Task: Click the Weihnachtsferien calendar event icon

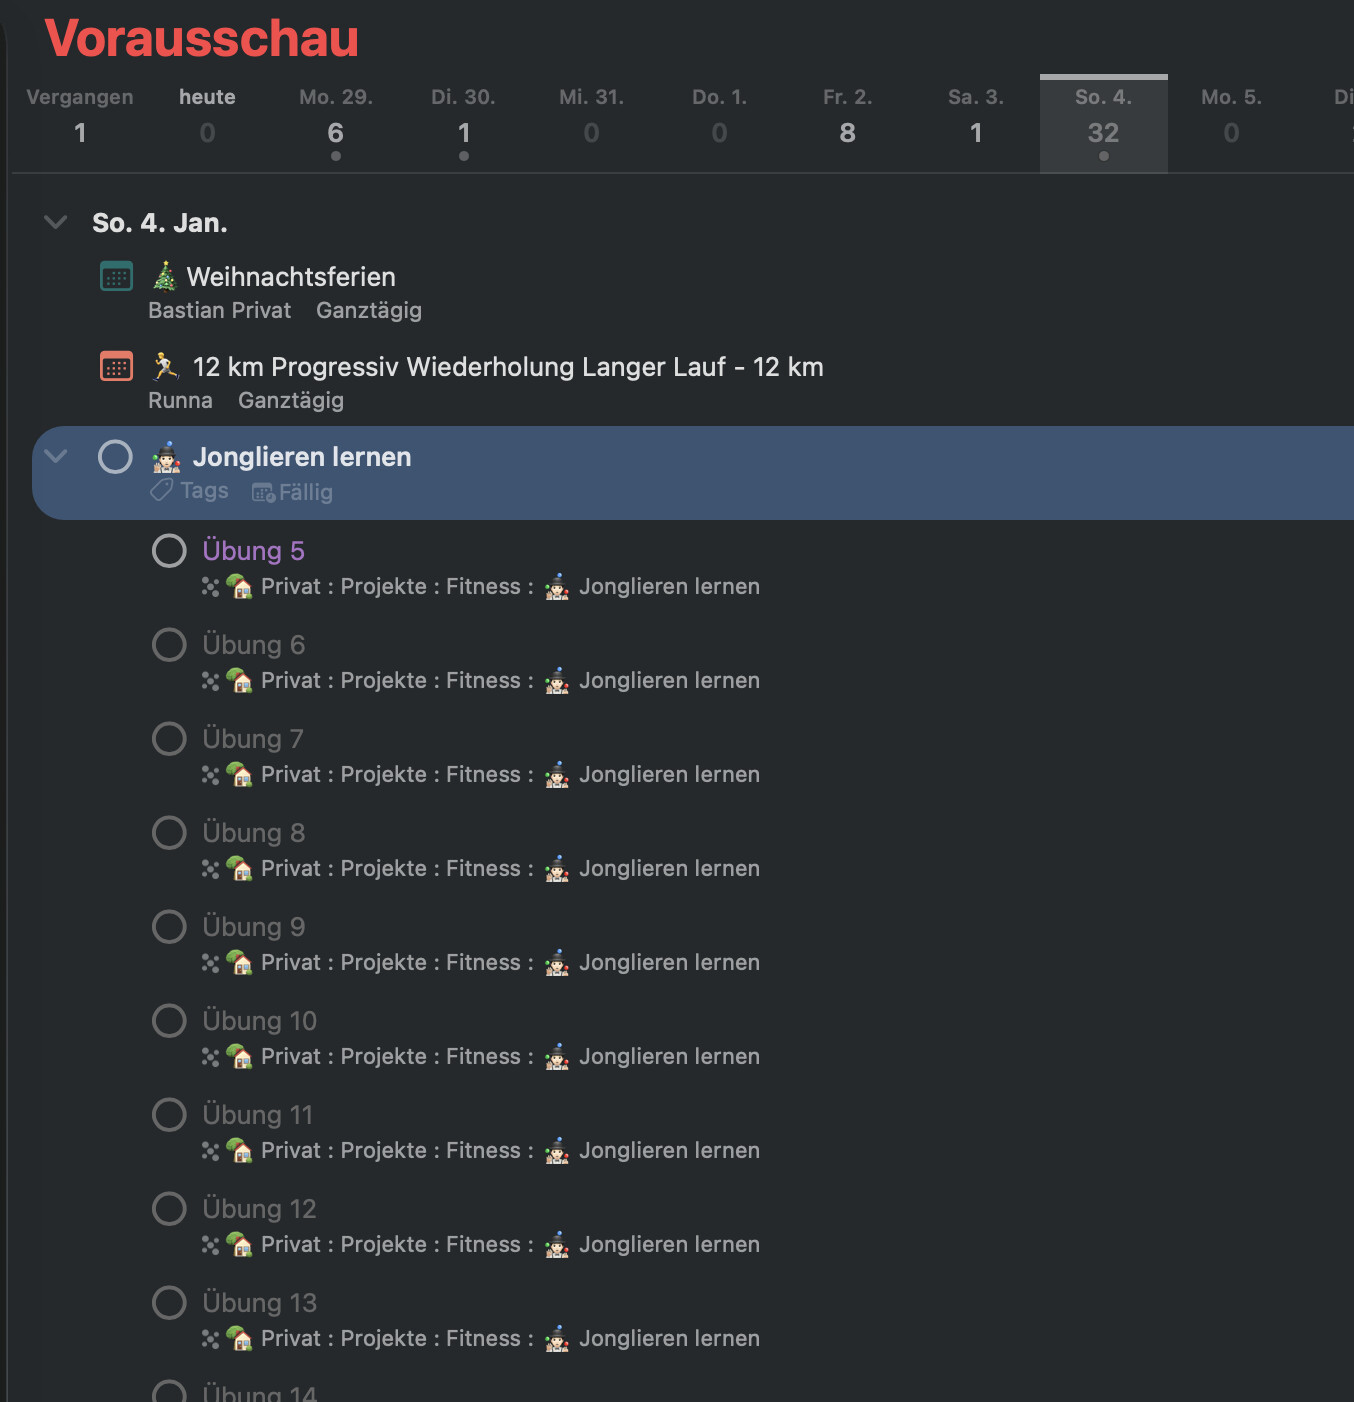Action: [x=116, y=276]
